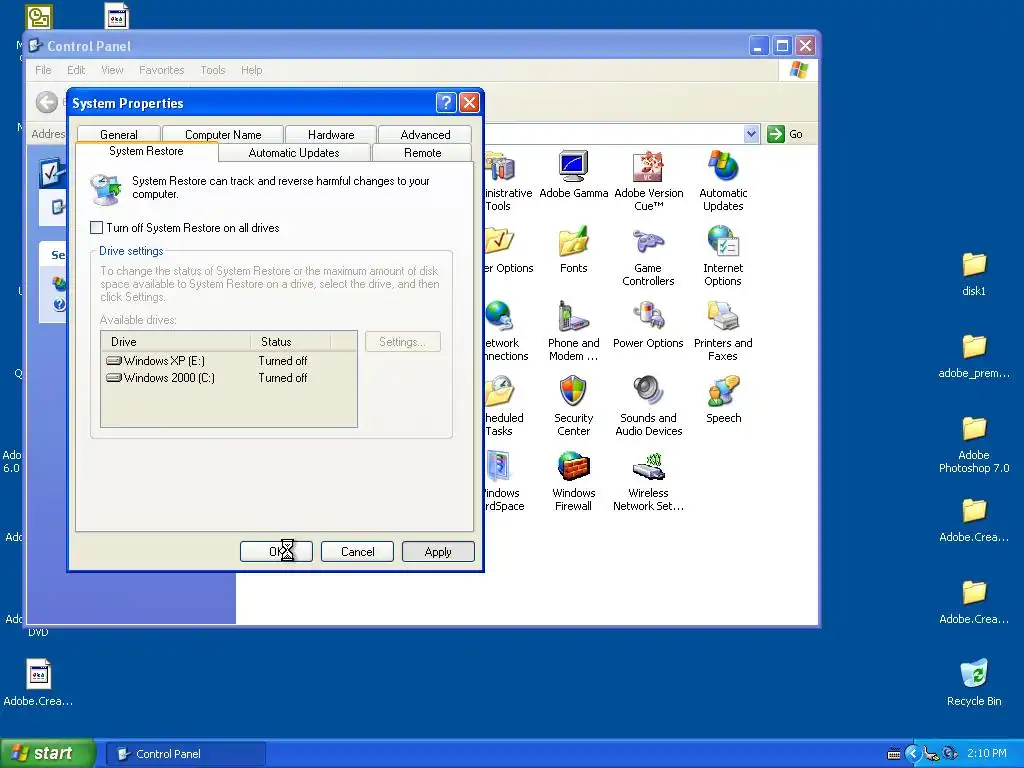
Task: Open the Help menu in Control Panel
Action: 251,70
